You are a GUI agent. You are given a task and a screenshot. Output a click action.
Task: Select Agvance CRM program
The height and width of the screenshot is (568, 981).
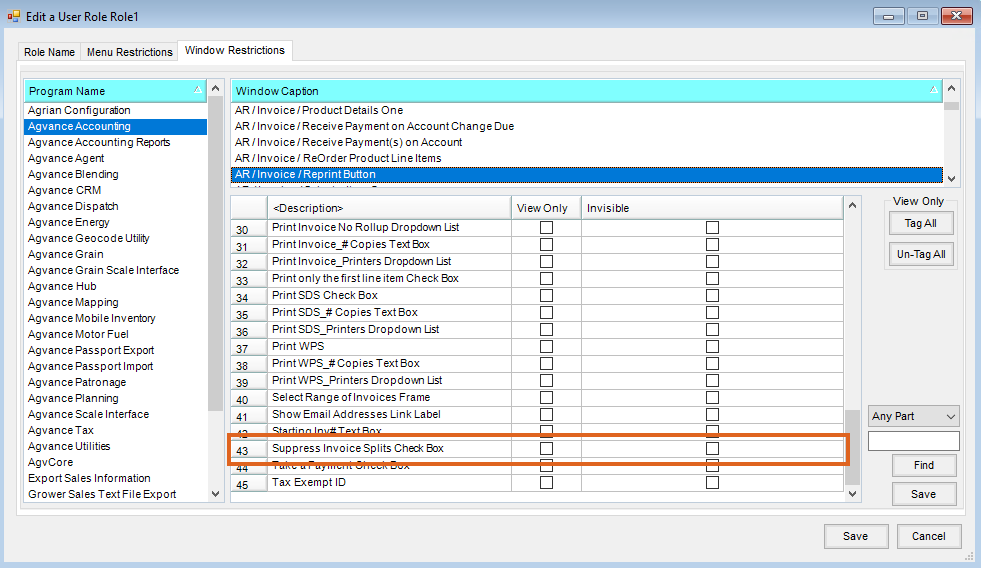[x=116, y=190]
